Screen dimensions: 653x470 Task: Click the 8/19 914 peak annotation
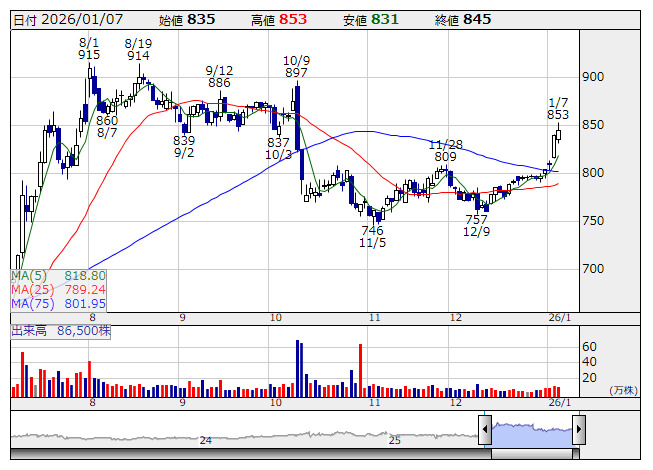(x=138, y=50)
